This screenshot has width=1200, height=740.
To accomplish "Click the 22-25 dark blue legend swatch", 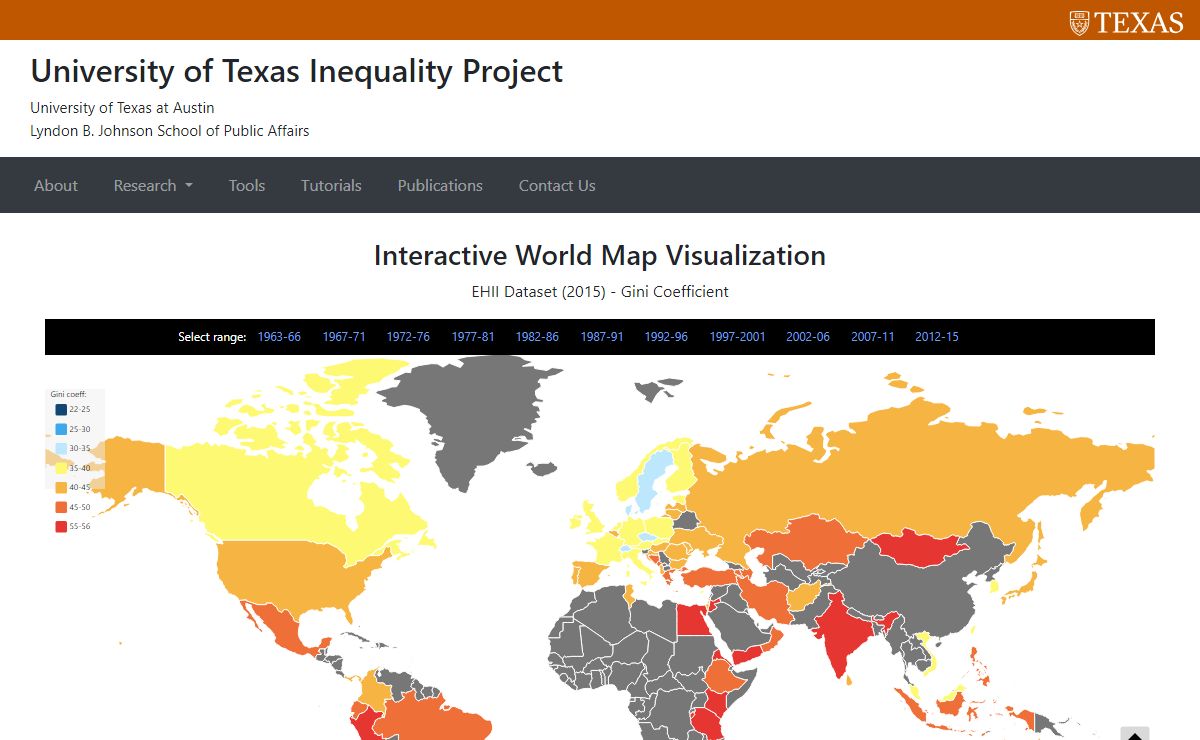I will [61, 410].
